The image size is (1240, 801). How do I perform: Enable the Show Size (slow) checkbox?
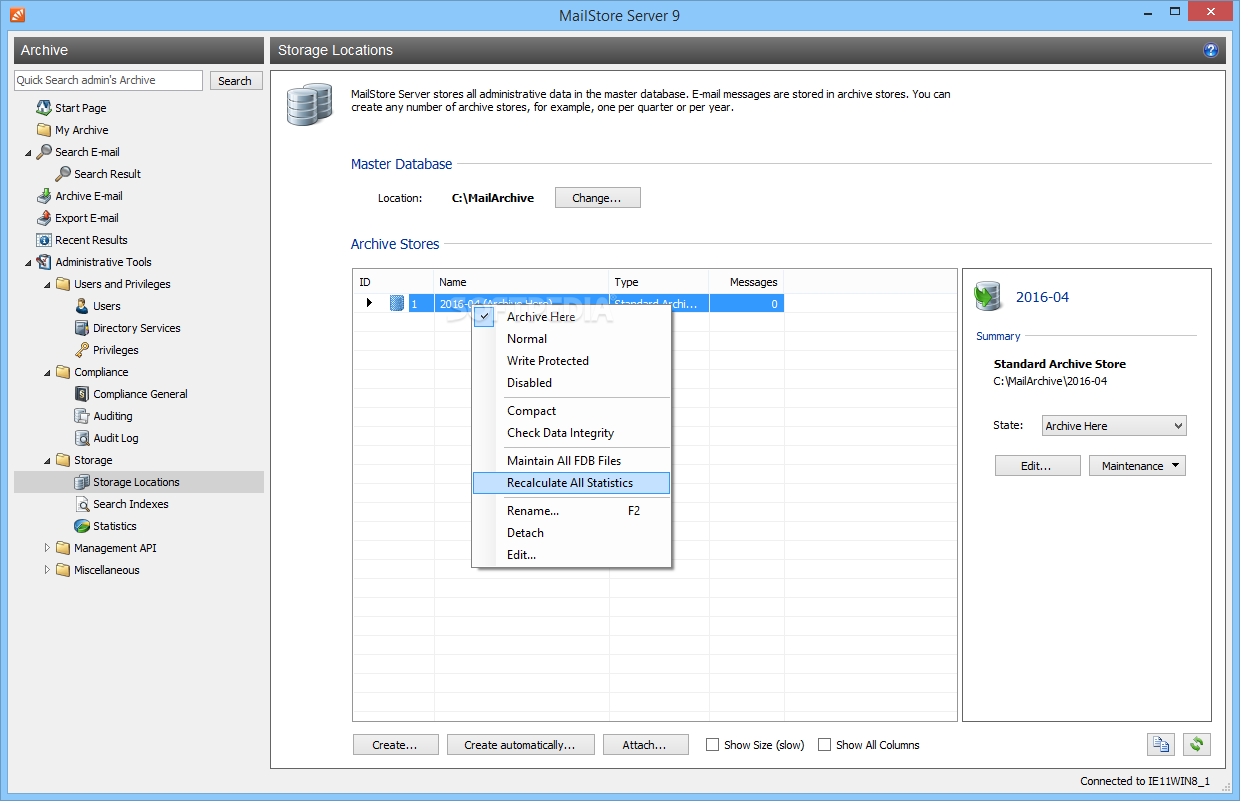pyautogui.click(x=712, y=745)
